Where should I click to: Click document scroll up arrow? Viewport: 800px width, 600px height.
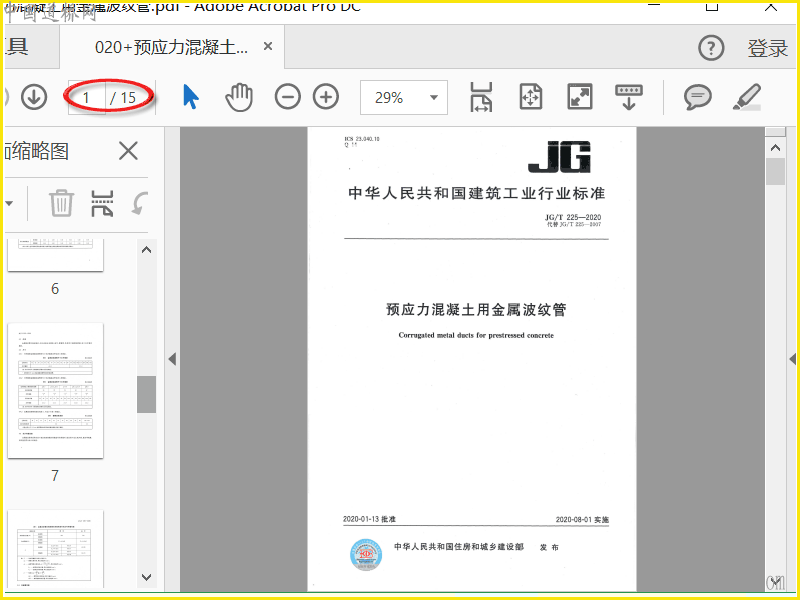(x=776, y=148)
